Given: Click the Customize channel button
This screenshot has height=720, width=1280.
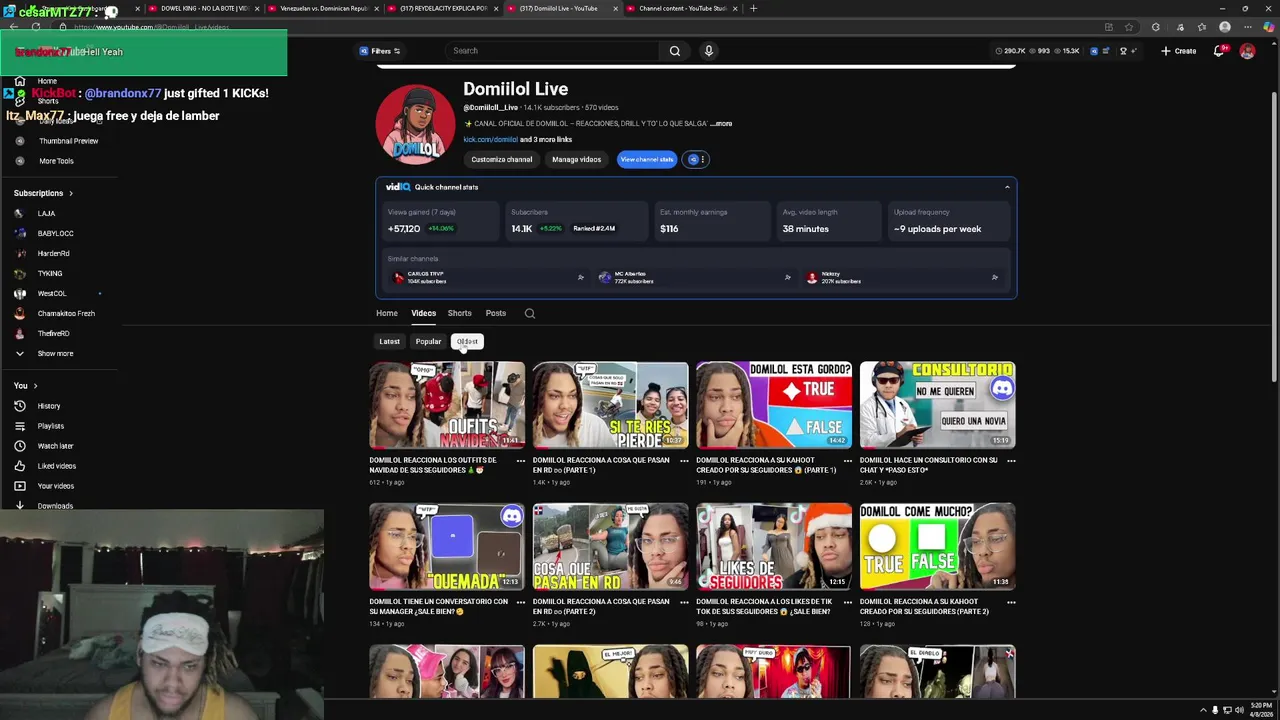Looking at the screenshot, I should coord(502,159).
